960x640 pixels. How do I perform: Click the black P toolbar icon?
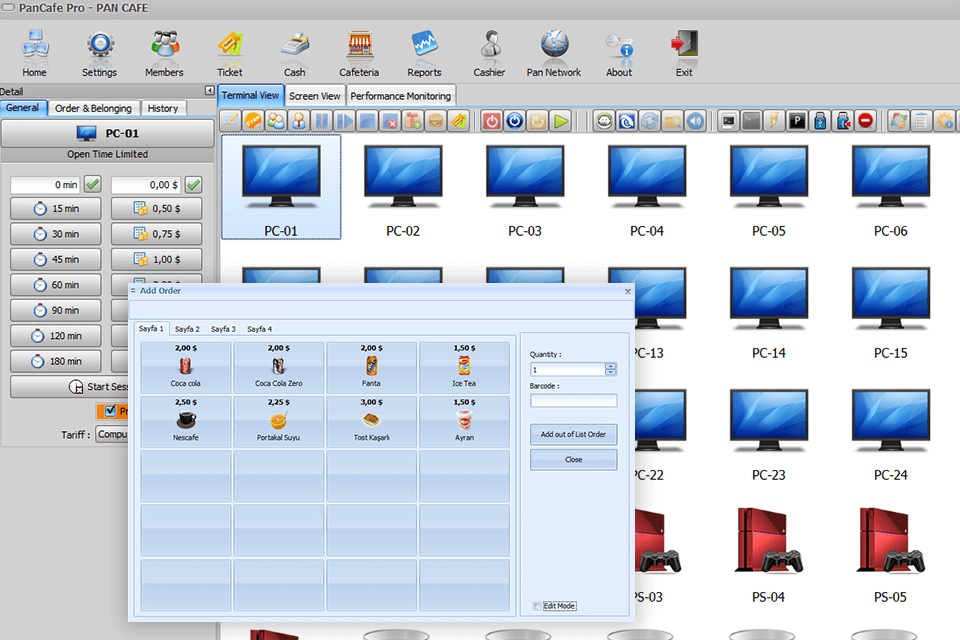point(797,121)
